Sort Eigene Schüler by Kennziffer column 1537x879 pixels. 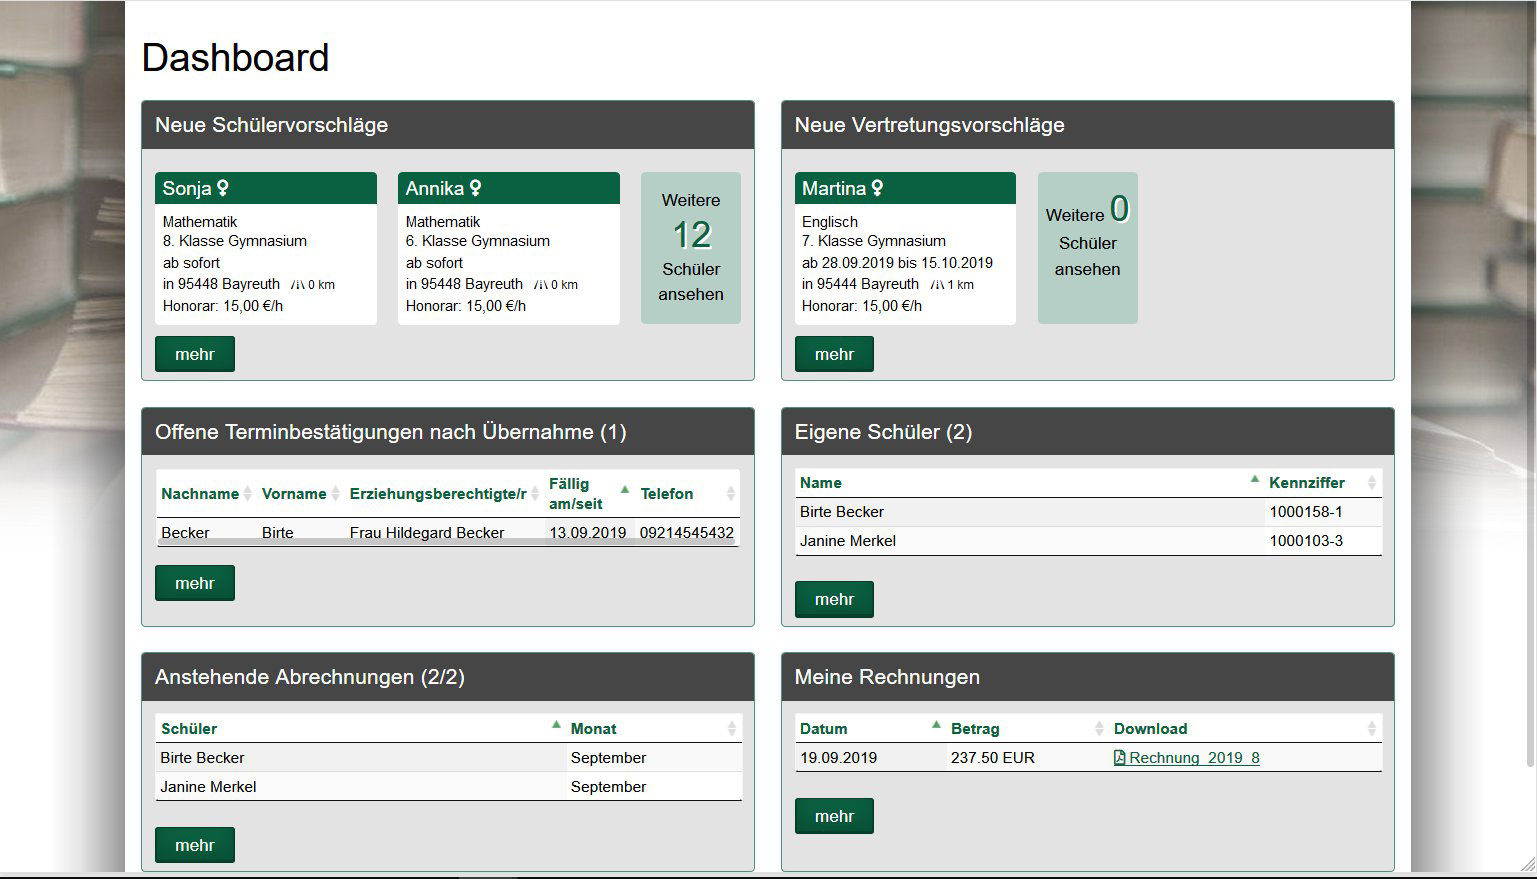click(x=1371, y=483)
